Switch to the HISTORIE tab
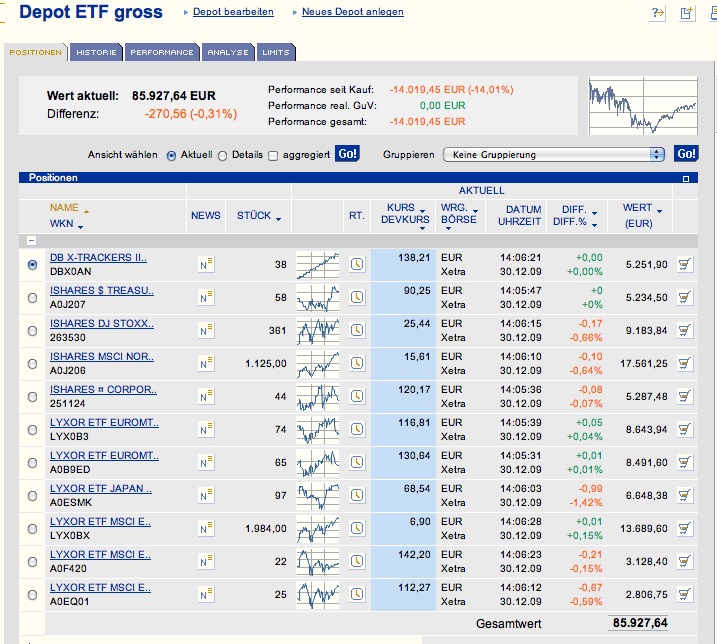 (x=97, y=52)
